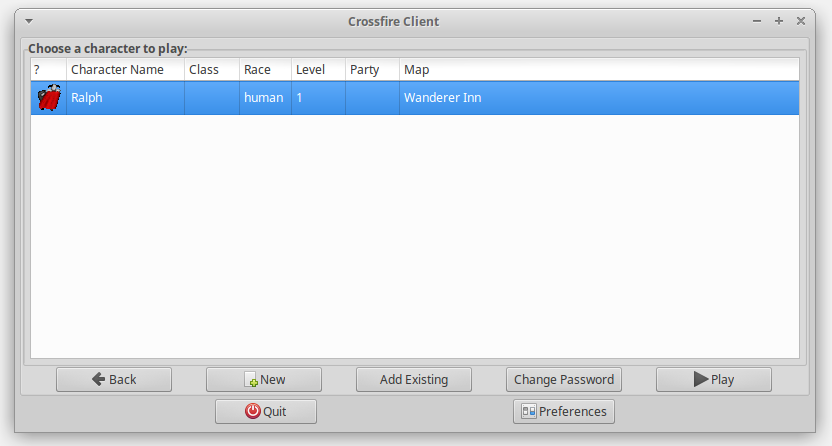Click the Wanderer Inn map cell
Screen dimensions: 832x446
[x=442, y=98]
